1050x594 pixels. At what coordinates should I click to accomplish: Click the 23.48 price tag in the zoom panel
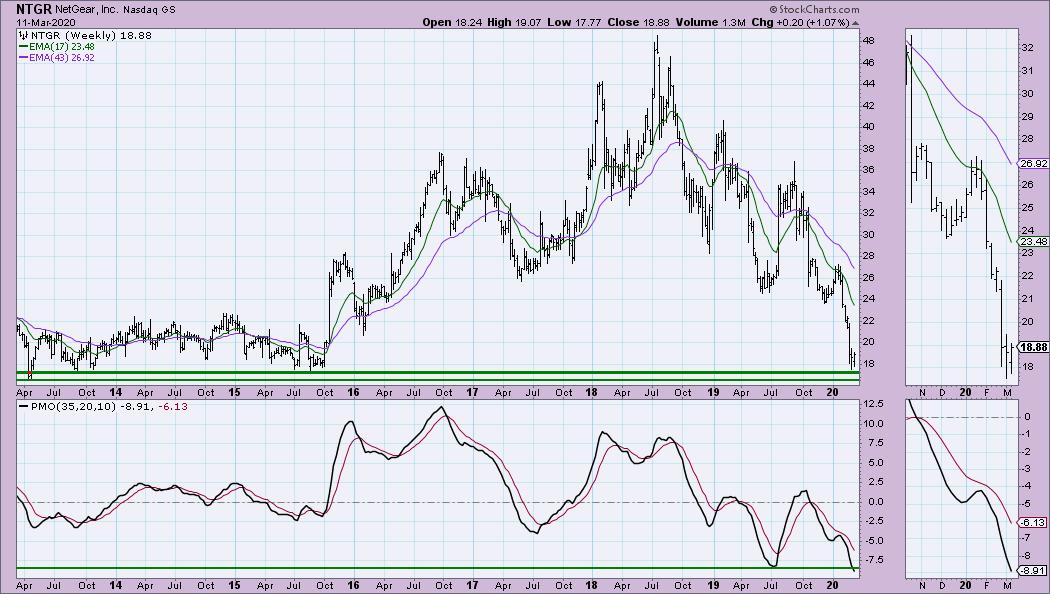coord(1032,242)
